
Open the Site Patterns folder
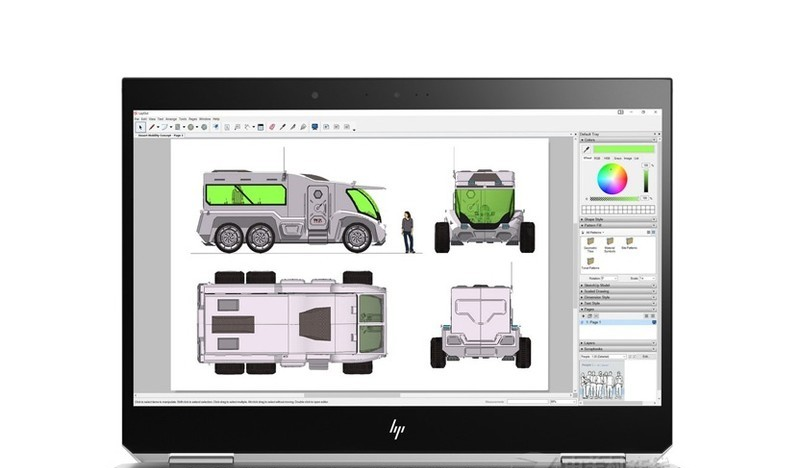[x=629, y=243]
